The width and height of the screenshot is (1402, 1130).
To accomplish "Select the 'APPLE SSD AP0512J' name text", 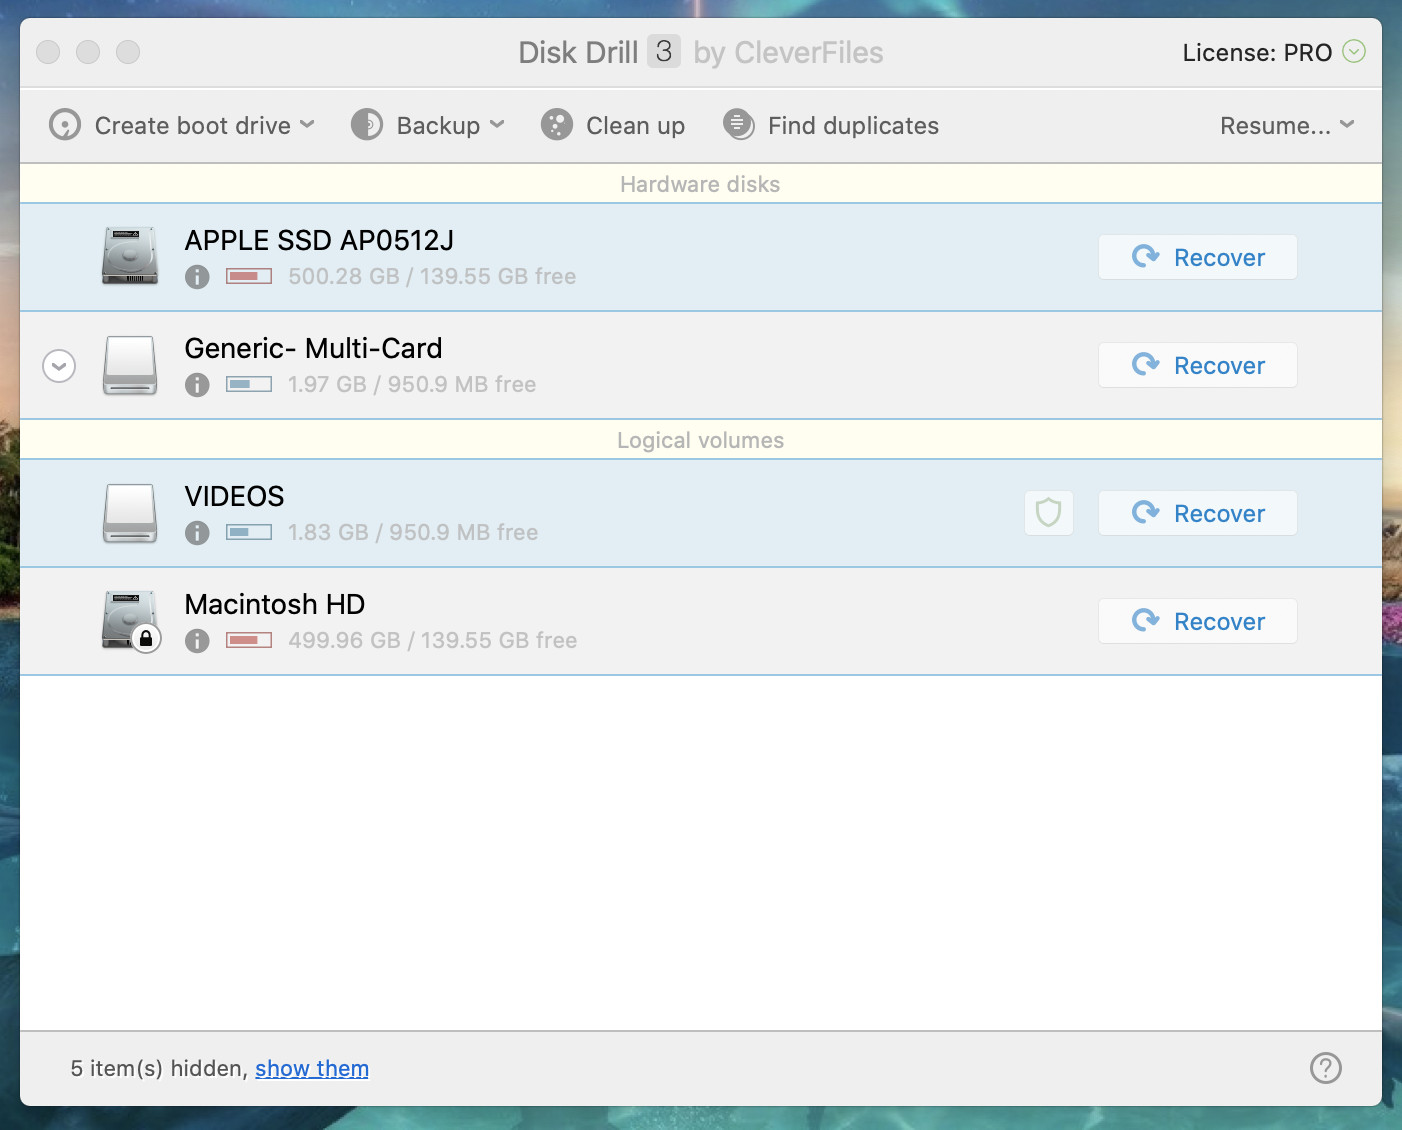I will (319, 240).
